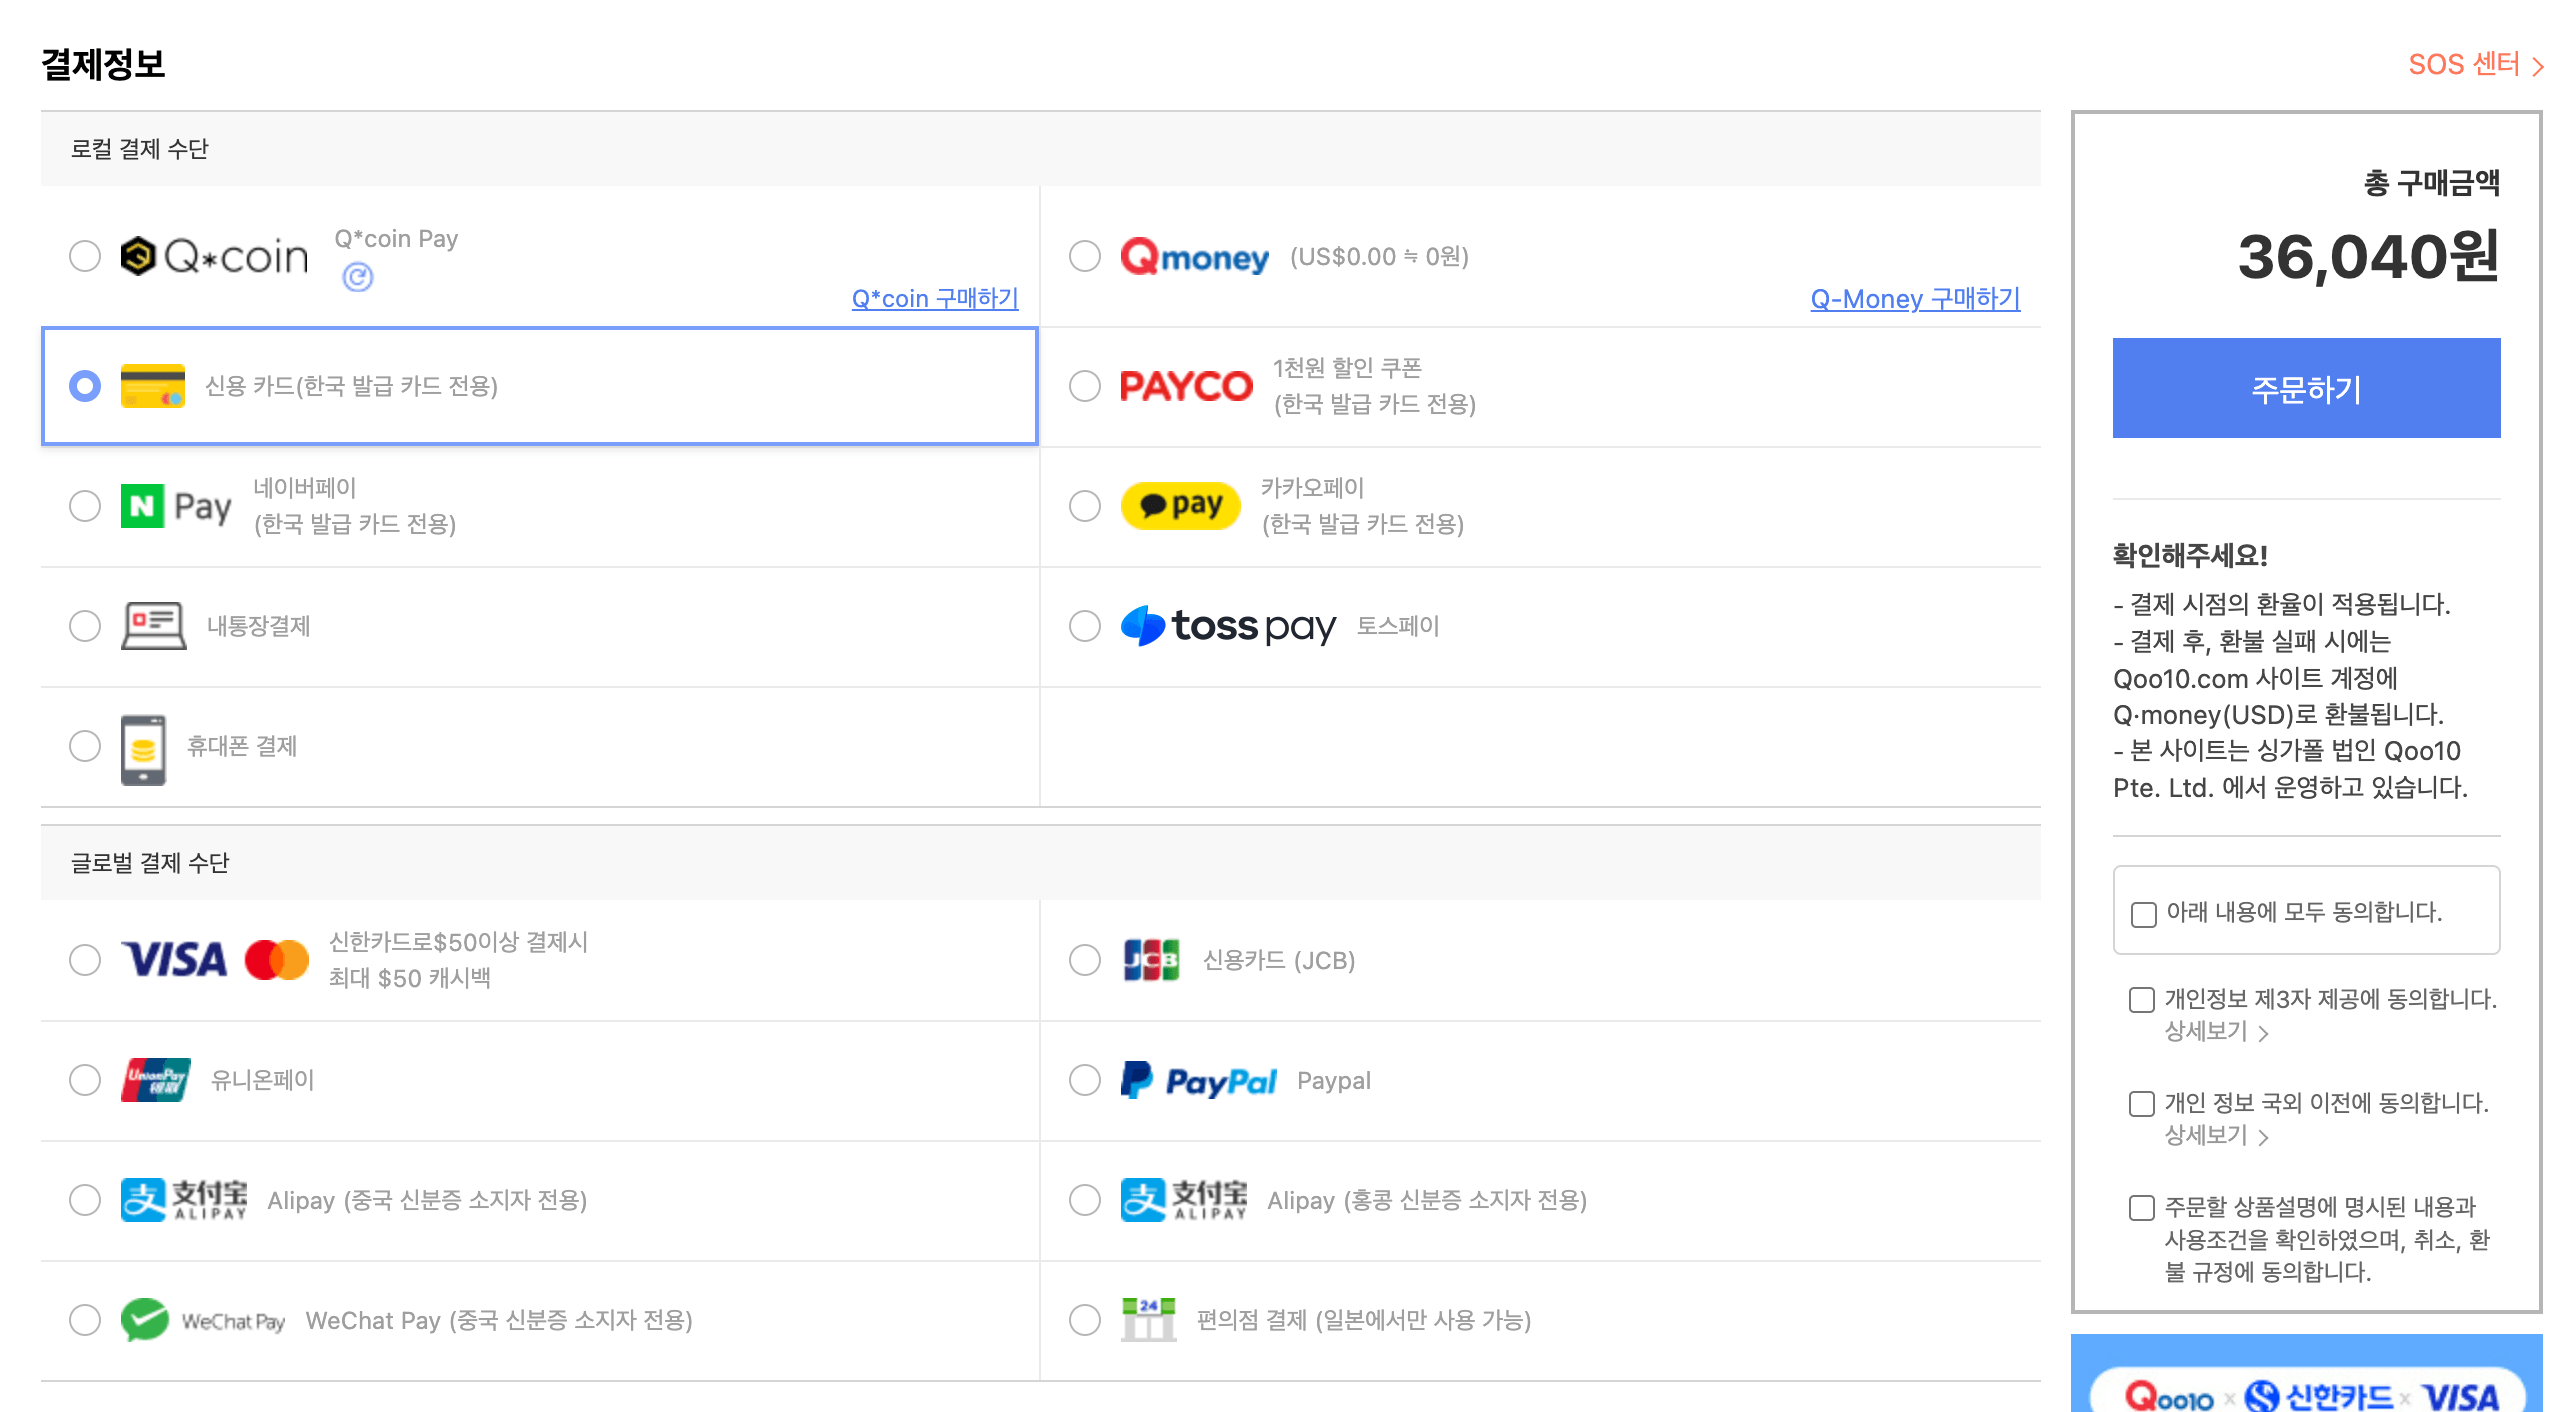
Task: Click the PayPal logo
Action: (1198, 1080)
